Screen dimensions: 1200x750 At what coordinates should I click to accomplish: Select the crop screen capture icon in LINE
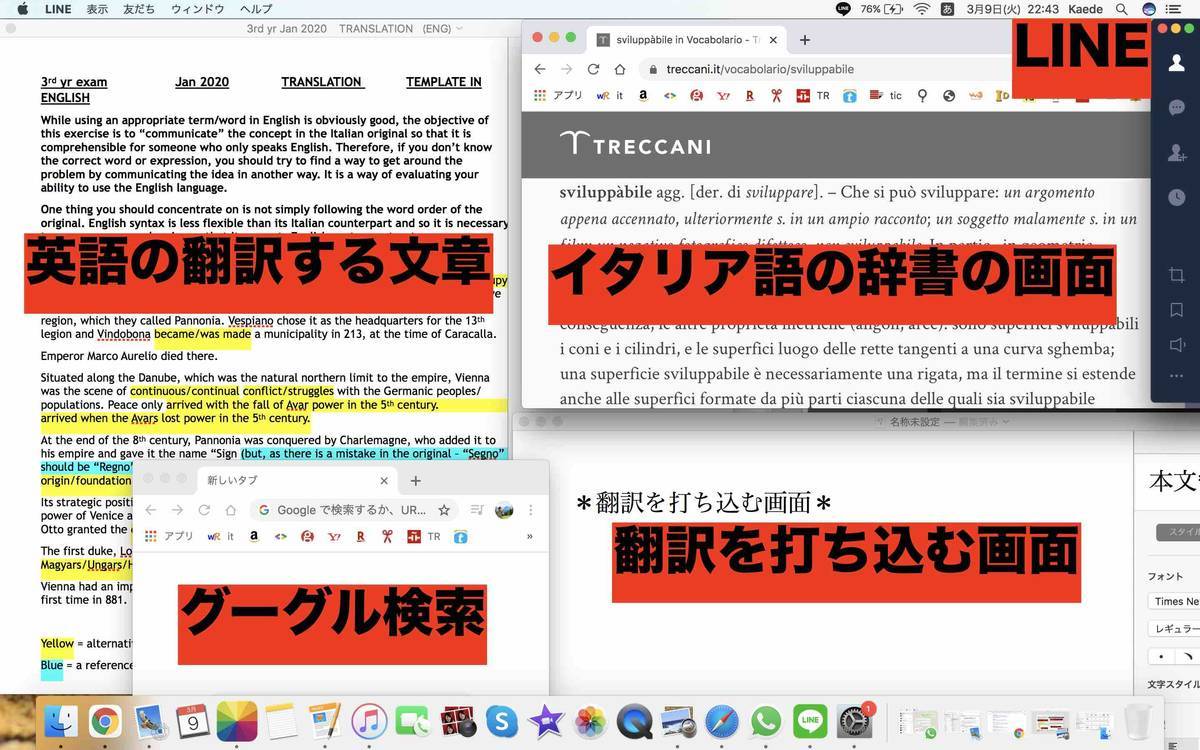coord(1177,275)
